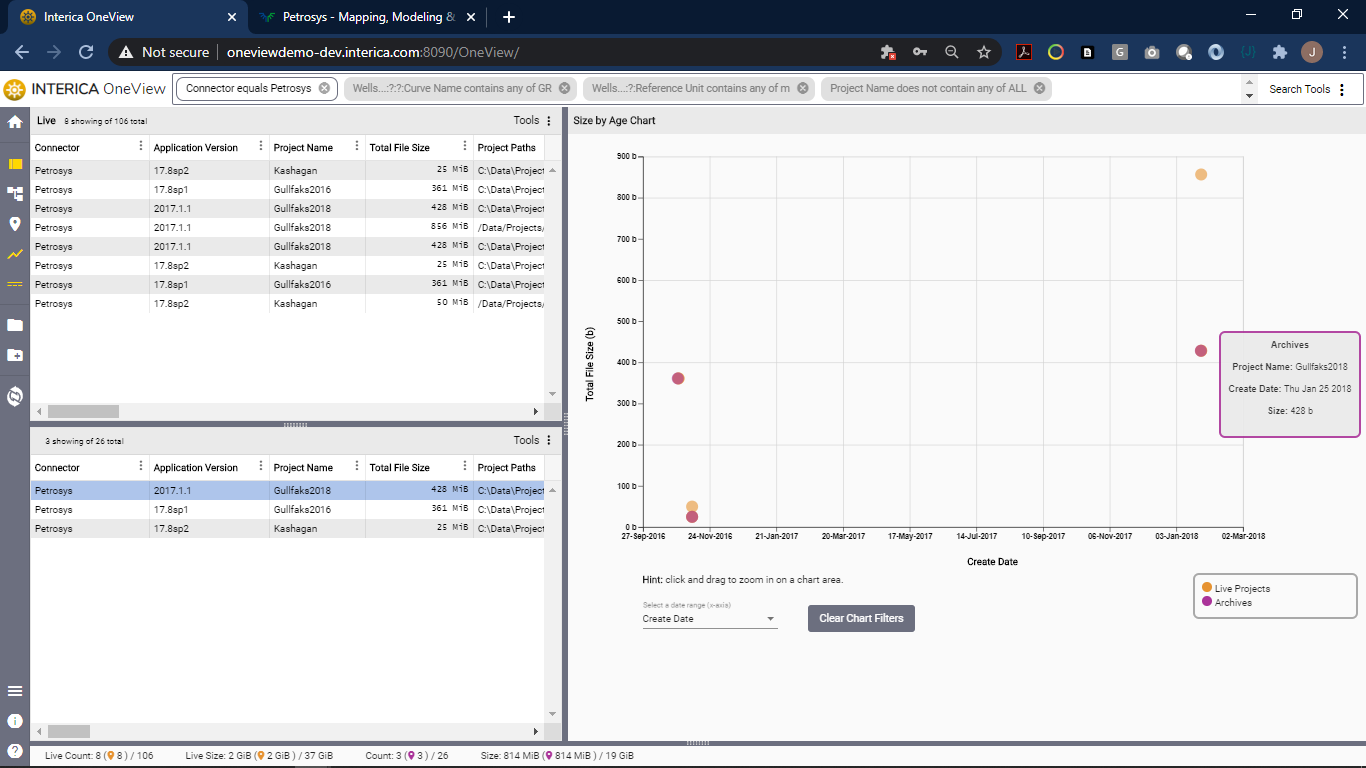Switch to the Interica OneView browser tab
Screen dimensions: 1366x768
(126, 17)
